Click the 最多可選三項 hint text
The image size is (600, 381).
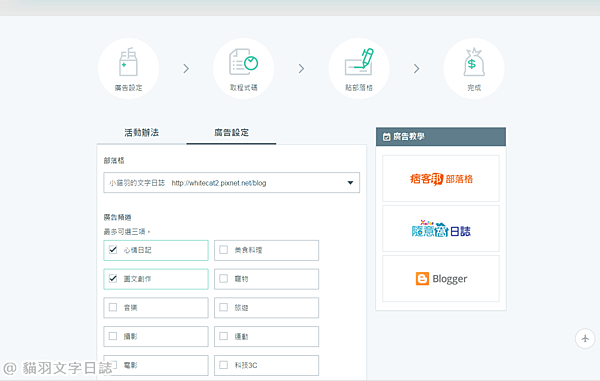pos(127,231)
